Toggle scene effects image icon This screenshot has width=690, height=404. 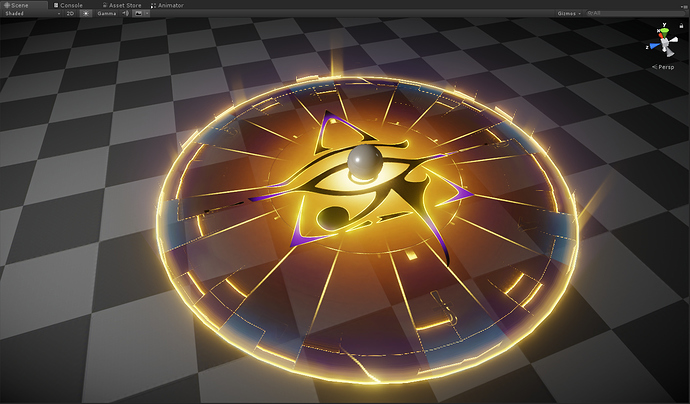(x=138, y=14)
